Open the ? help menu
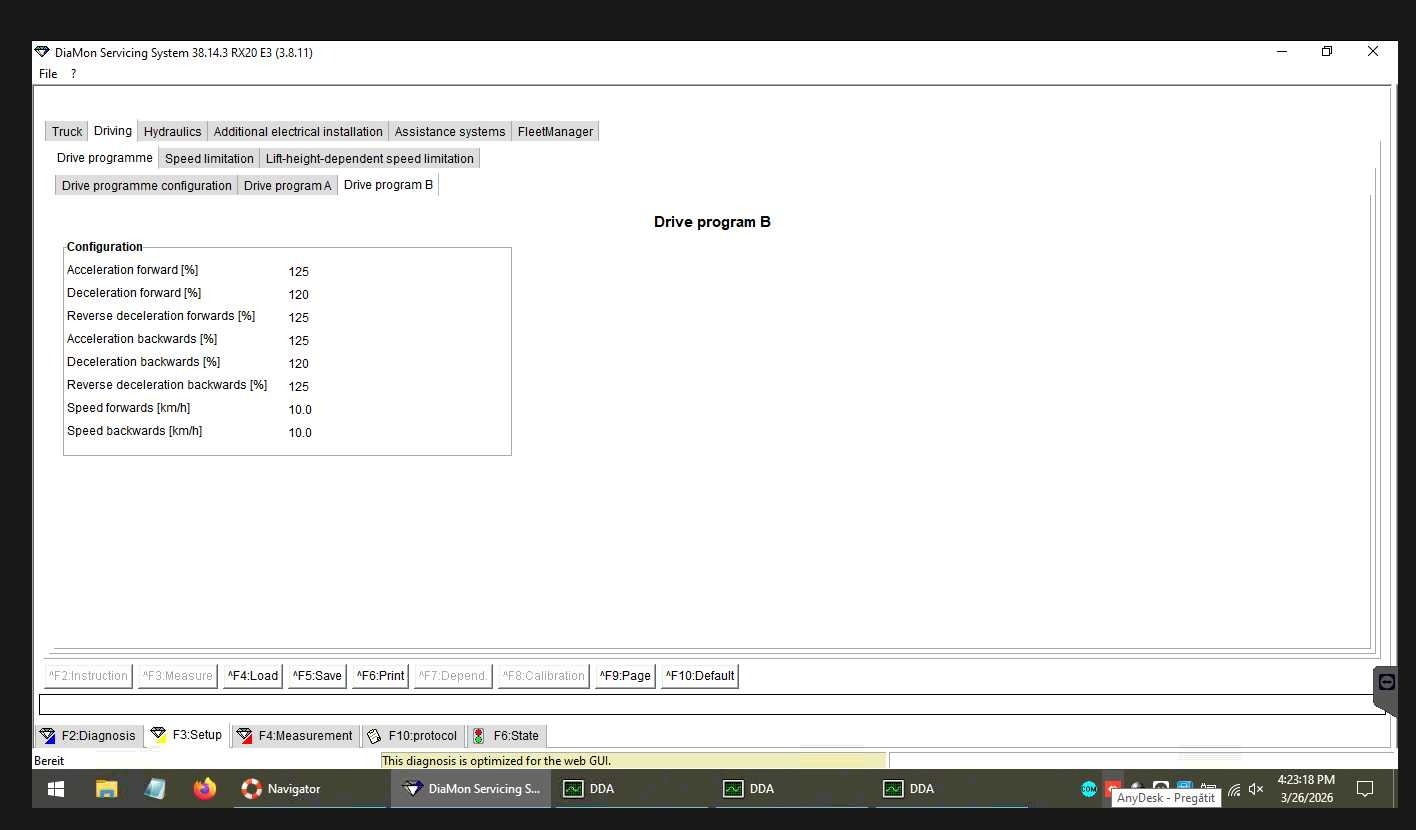The width and height of the screenshot is (1416, 830). (x=73, y=74)
